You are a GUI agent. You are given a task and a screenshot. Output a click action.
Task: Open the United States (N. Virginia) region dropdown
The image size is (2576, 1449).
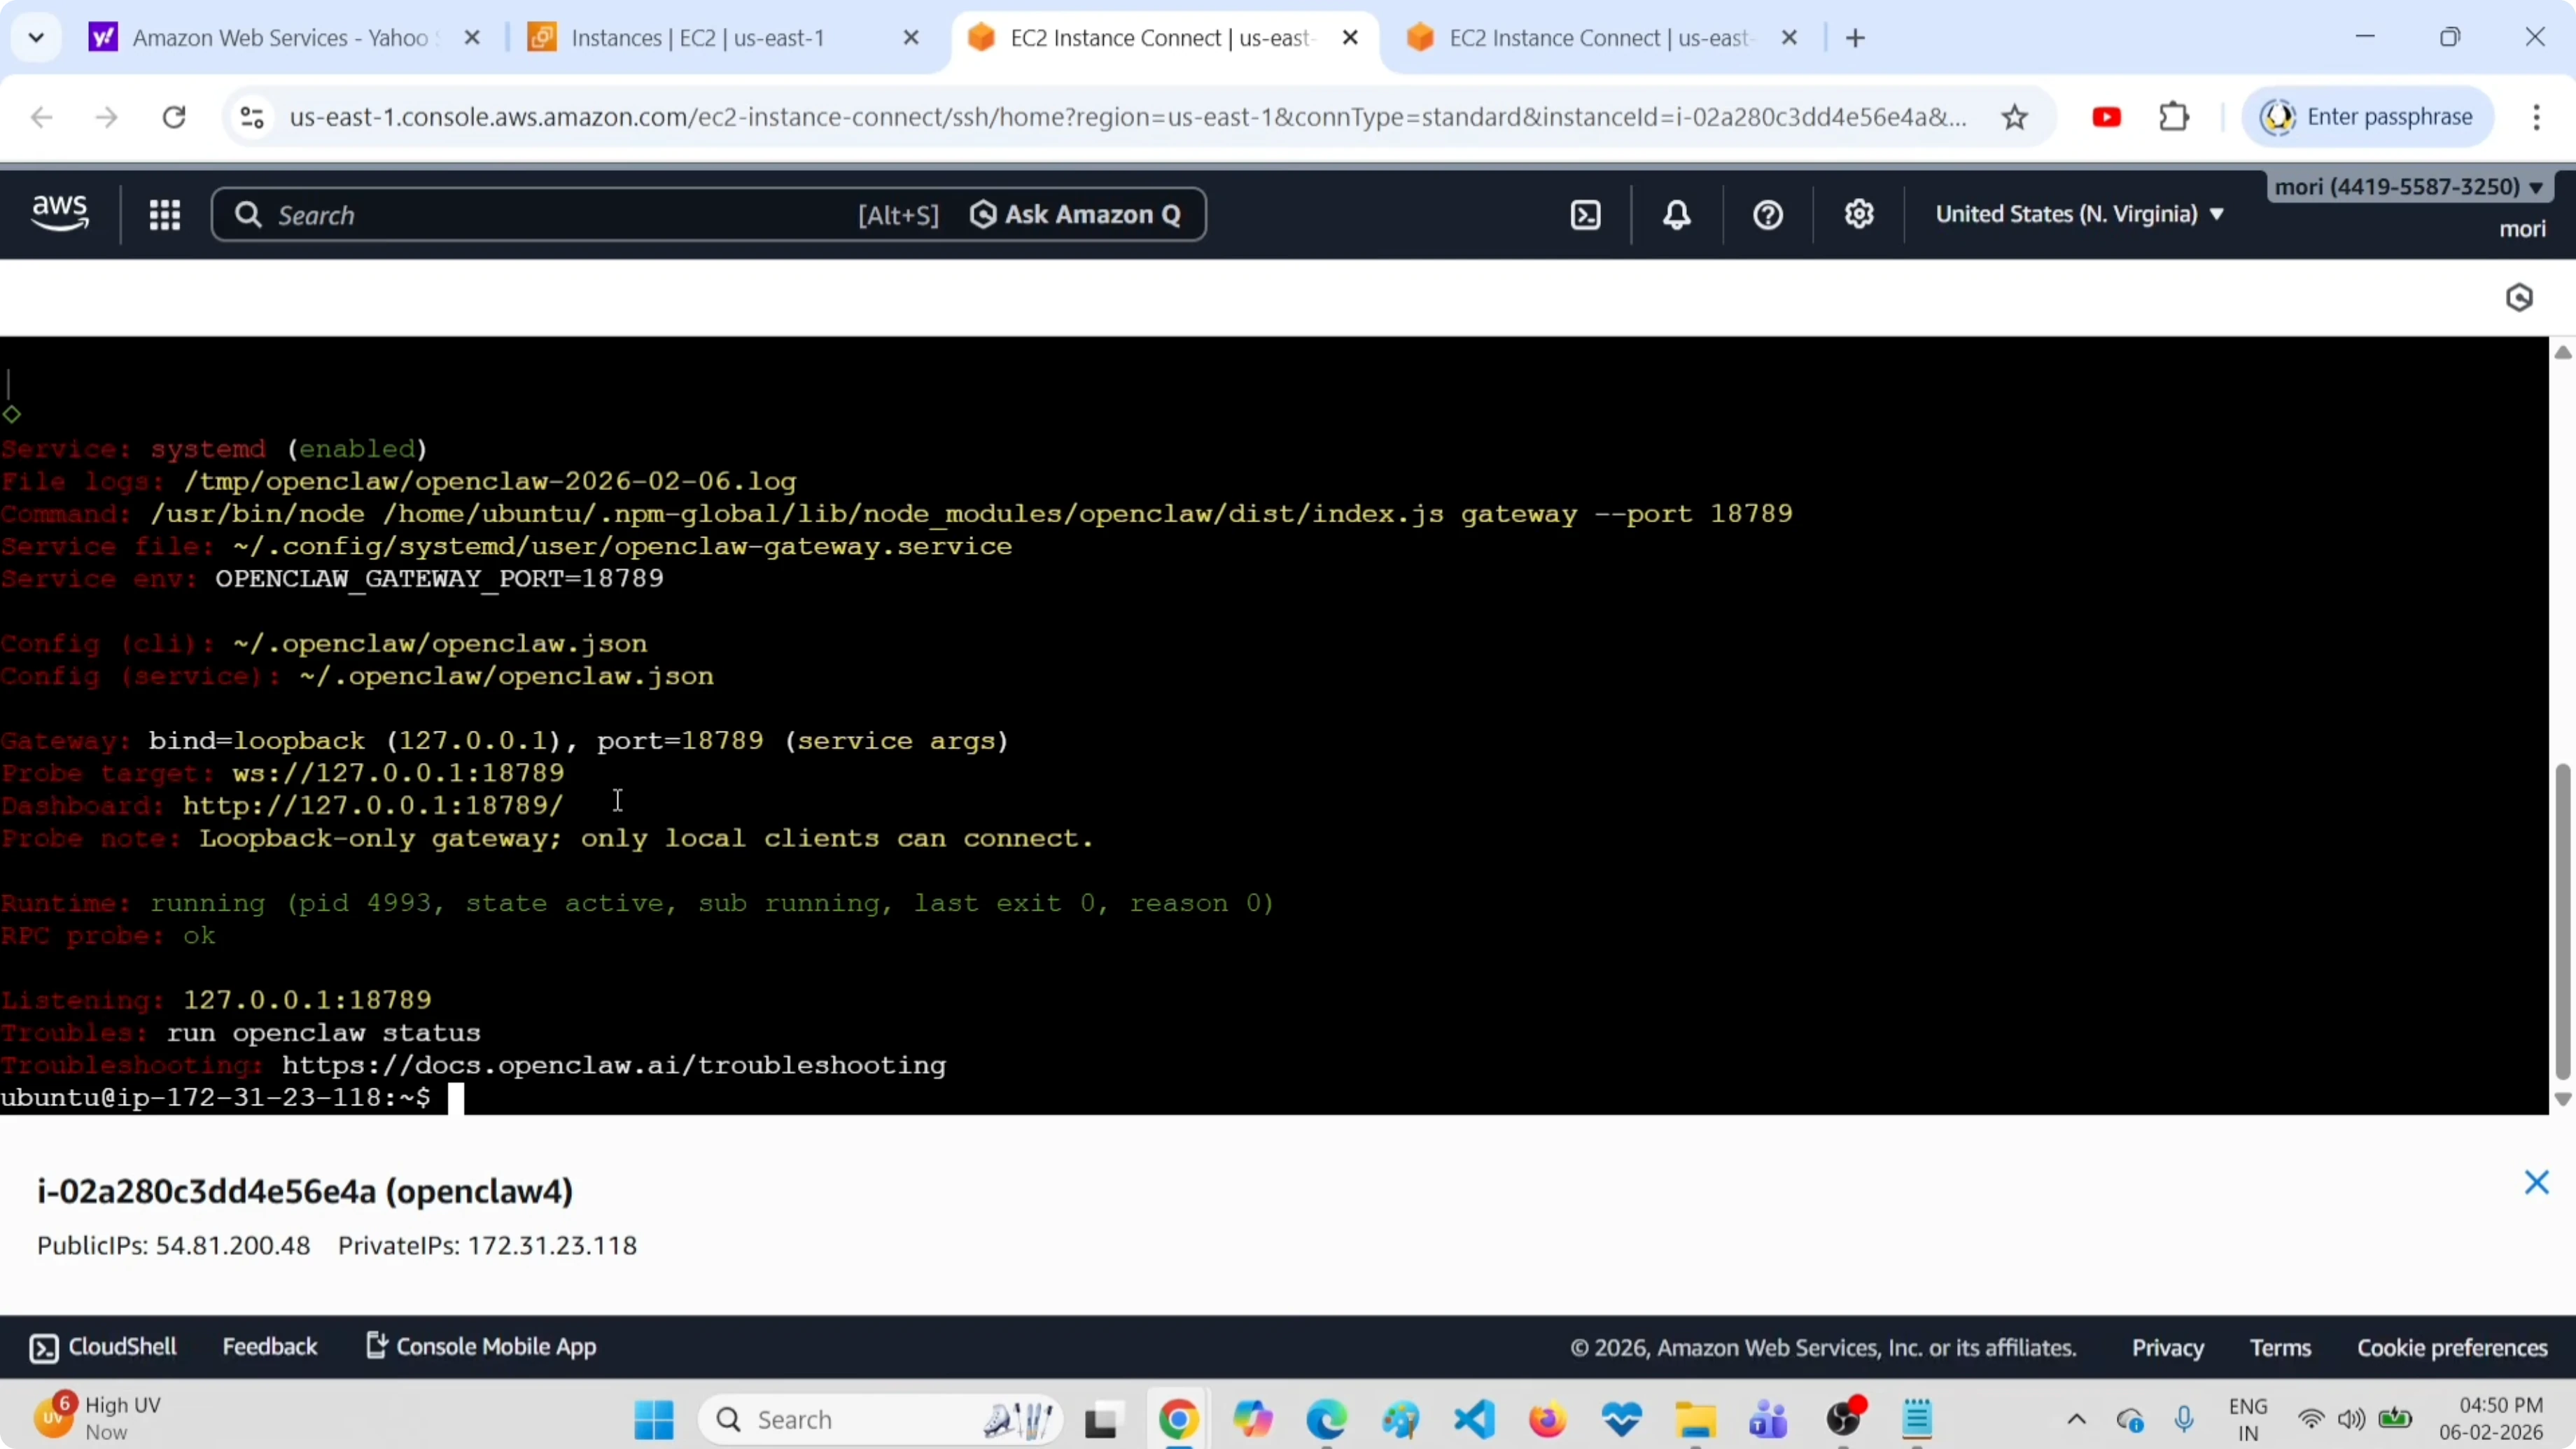coord(2079,213)
